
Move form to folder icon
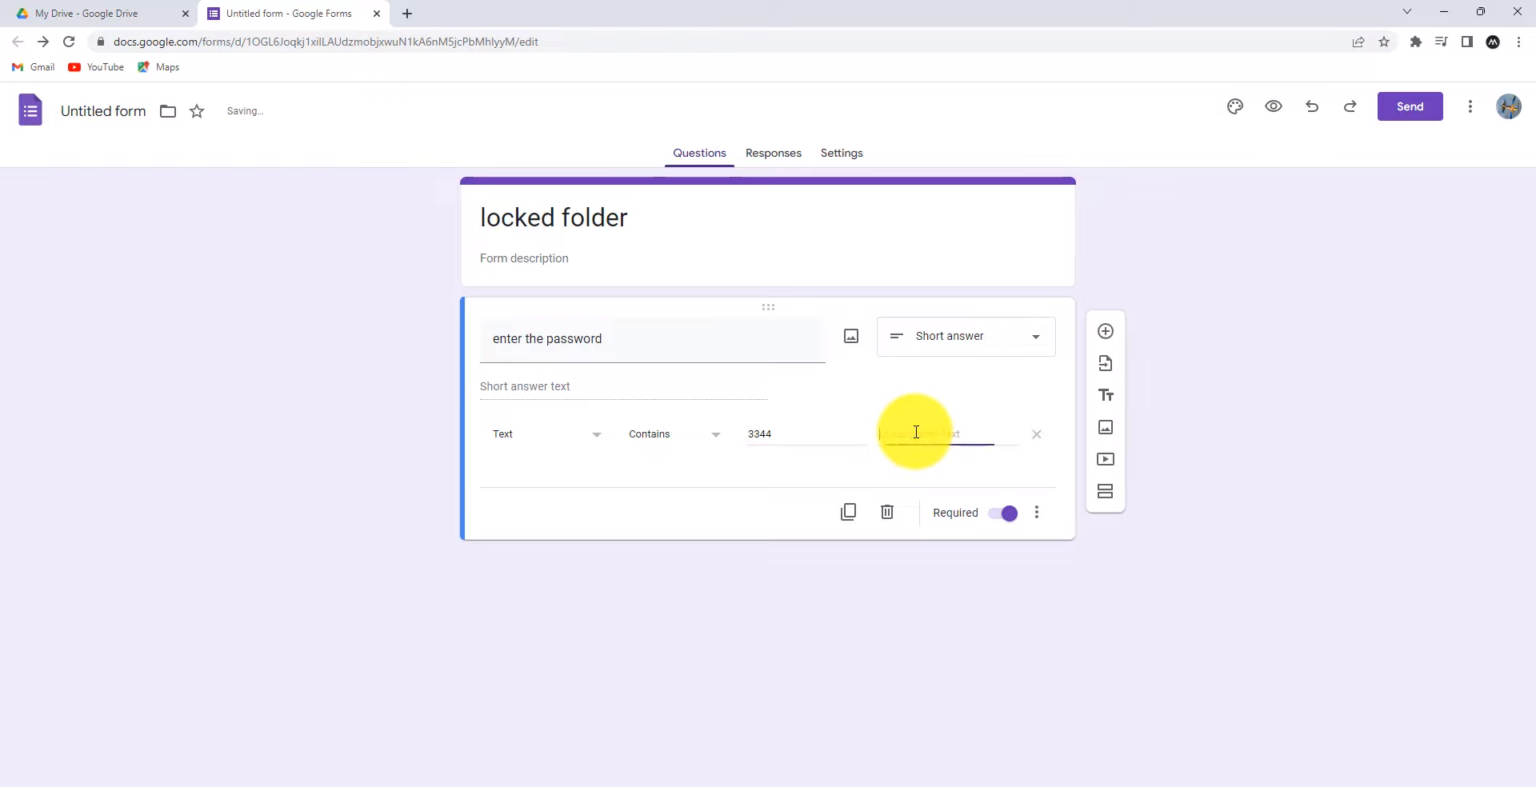tap(168, 111)
